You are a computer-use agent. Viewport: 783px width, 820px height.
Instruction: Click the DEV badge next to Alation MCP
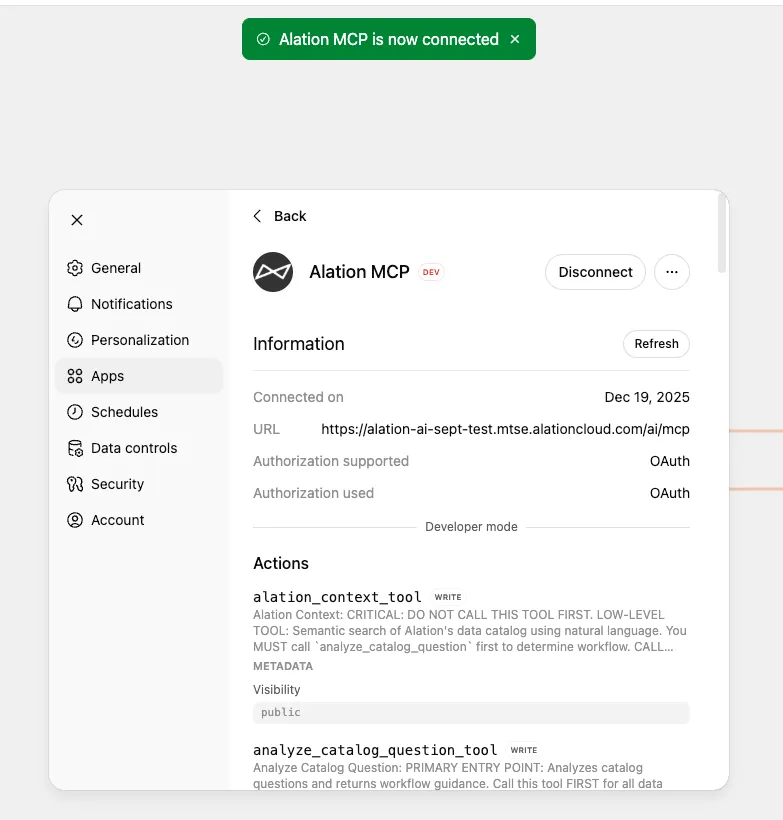coord(431,272)
